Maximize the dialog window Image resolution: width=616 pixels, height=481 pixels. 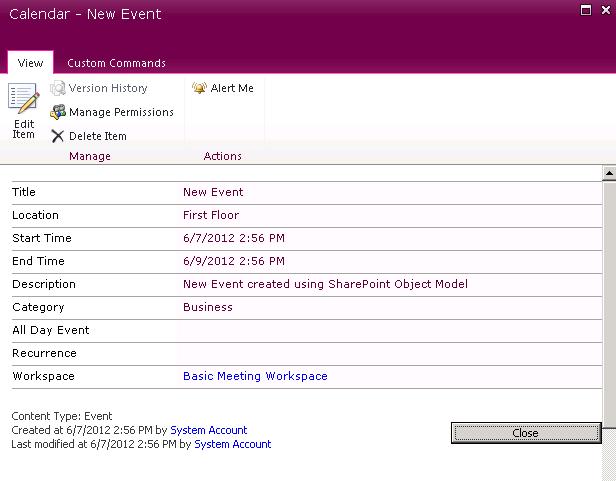[586, 10]
